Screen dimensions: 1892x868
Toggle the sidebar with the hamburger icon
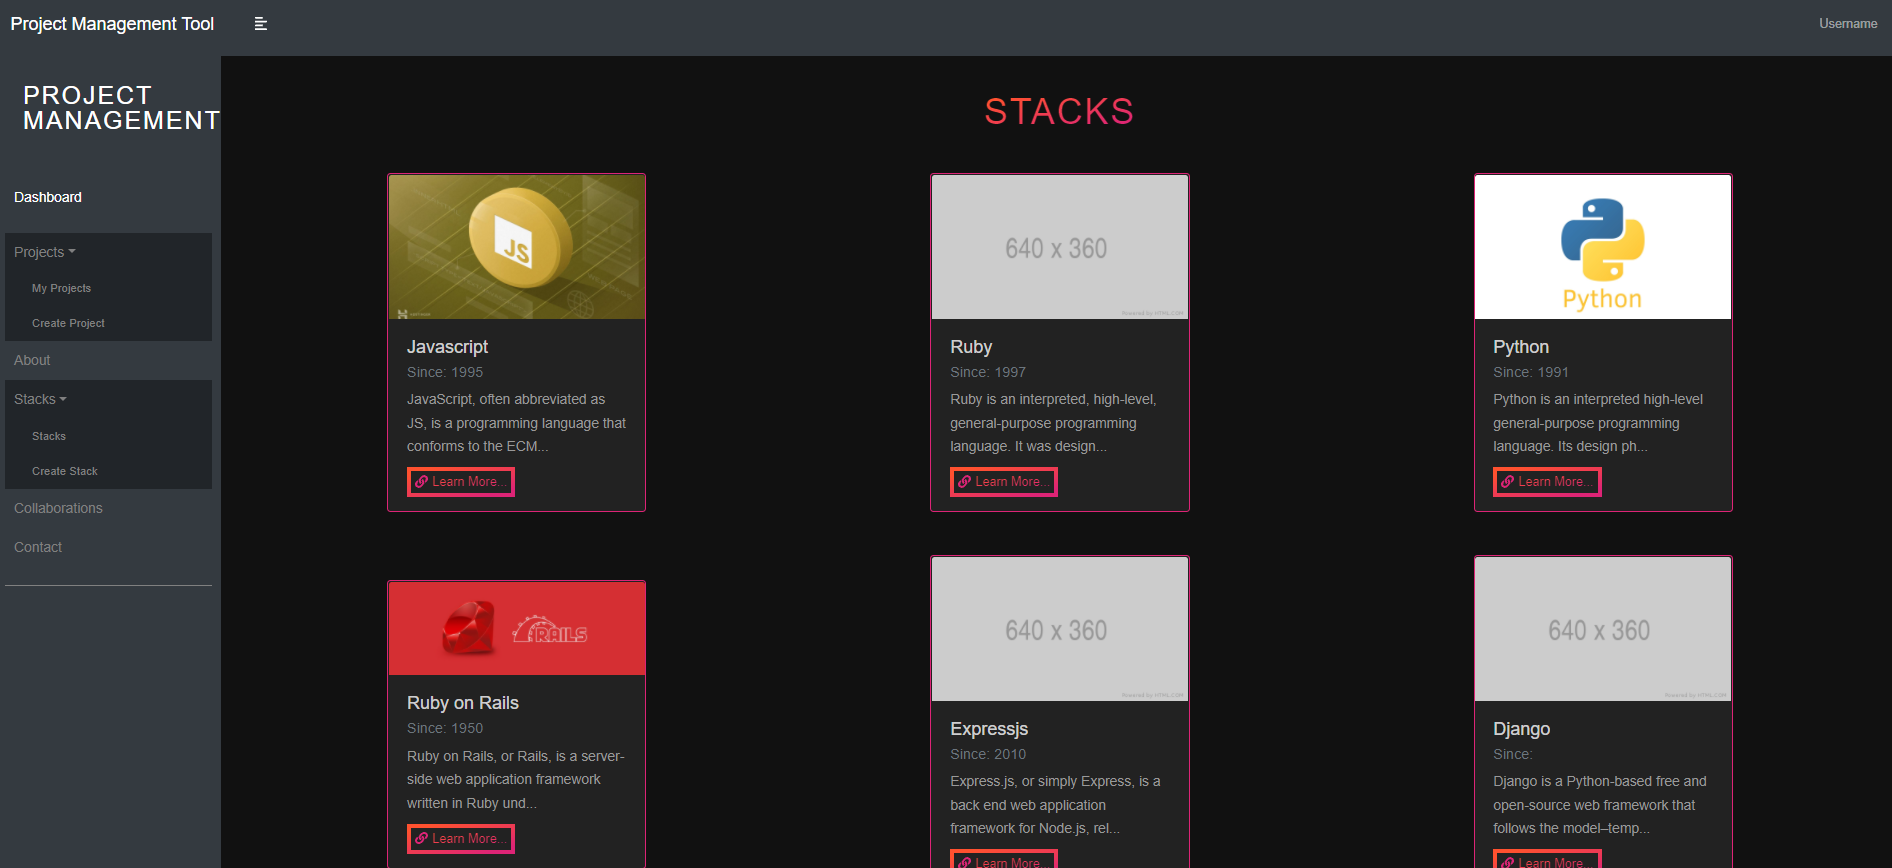pyautogui.click(x=261, y=24)
